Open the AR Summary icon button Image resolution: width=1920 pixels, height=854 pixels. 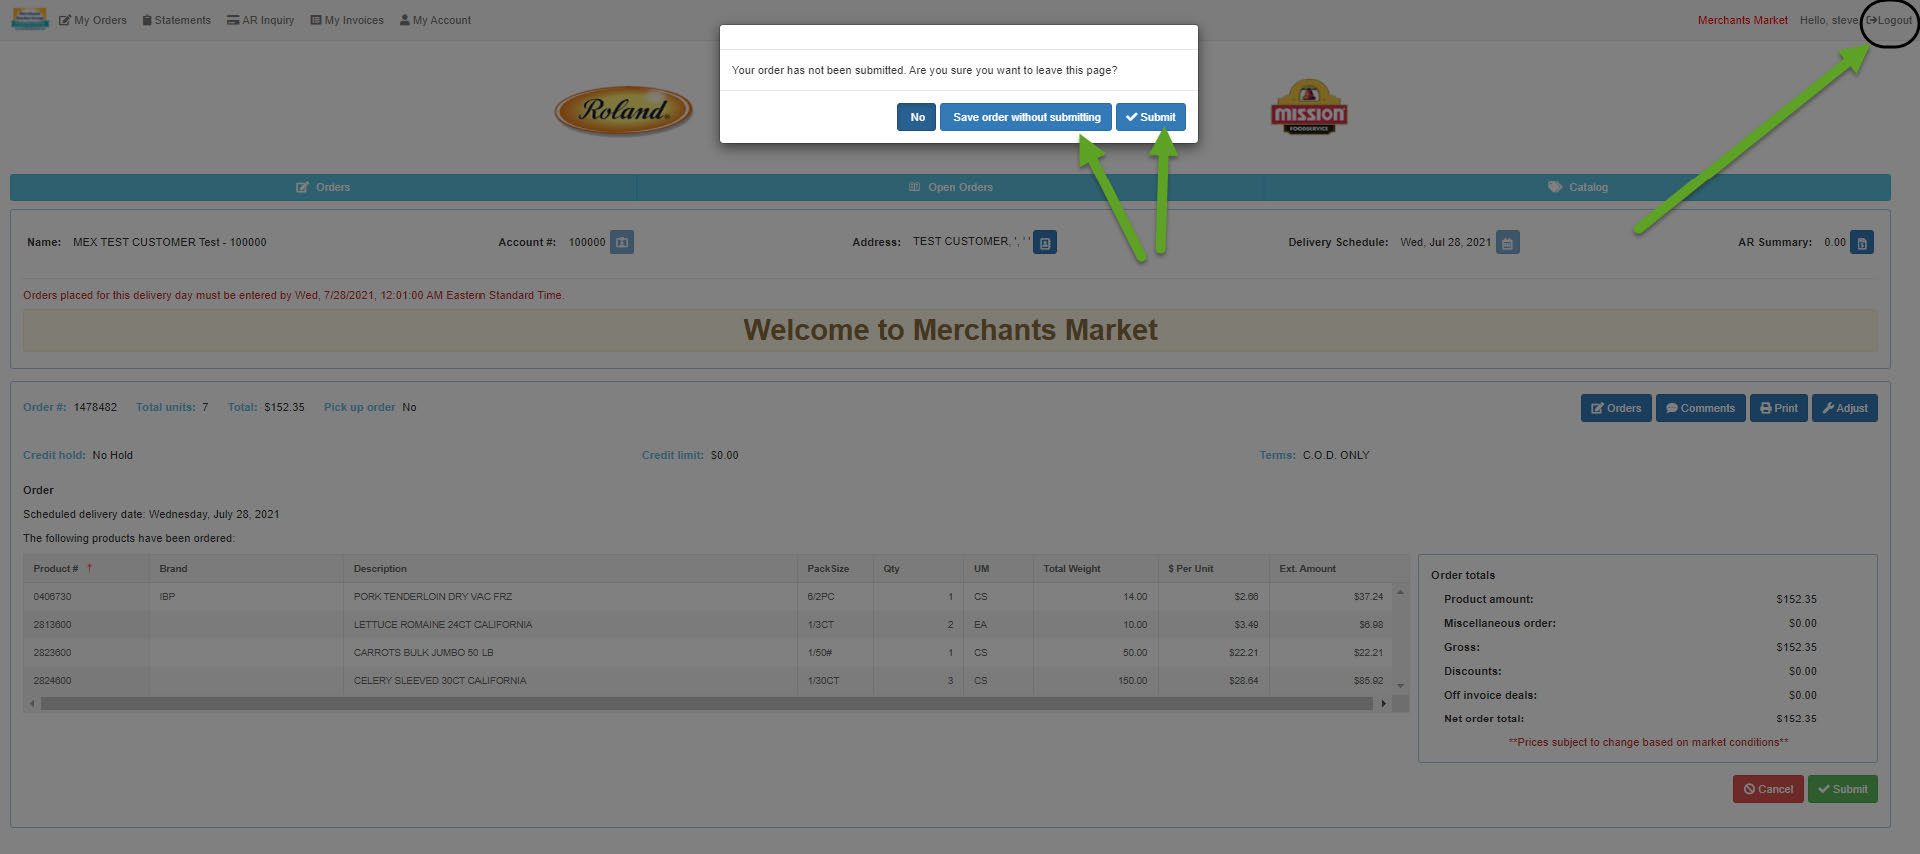point(1862,242)
